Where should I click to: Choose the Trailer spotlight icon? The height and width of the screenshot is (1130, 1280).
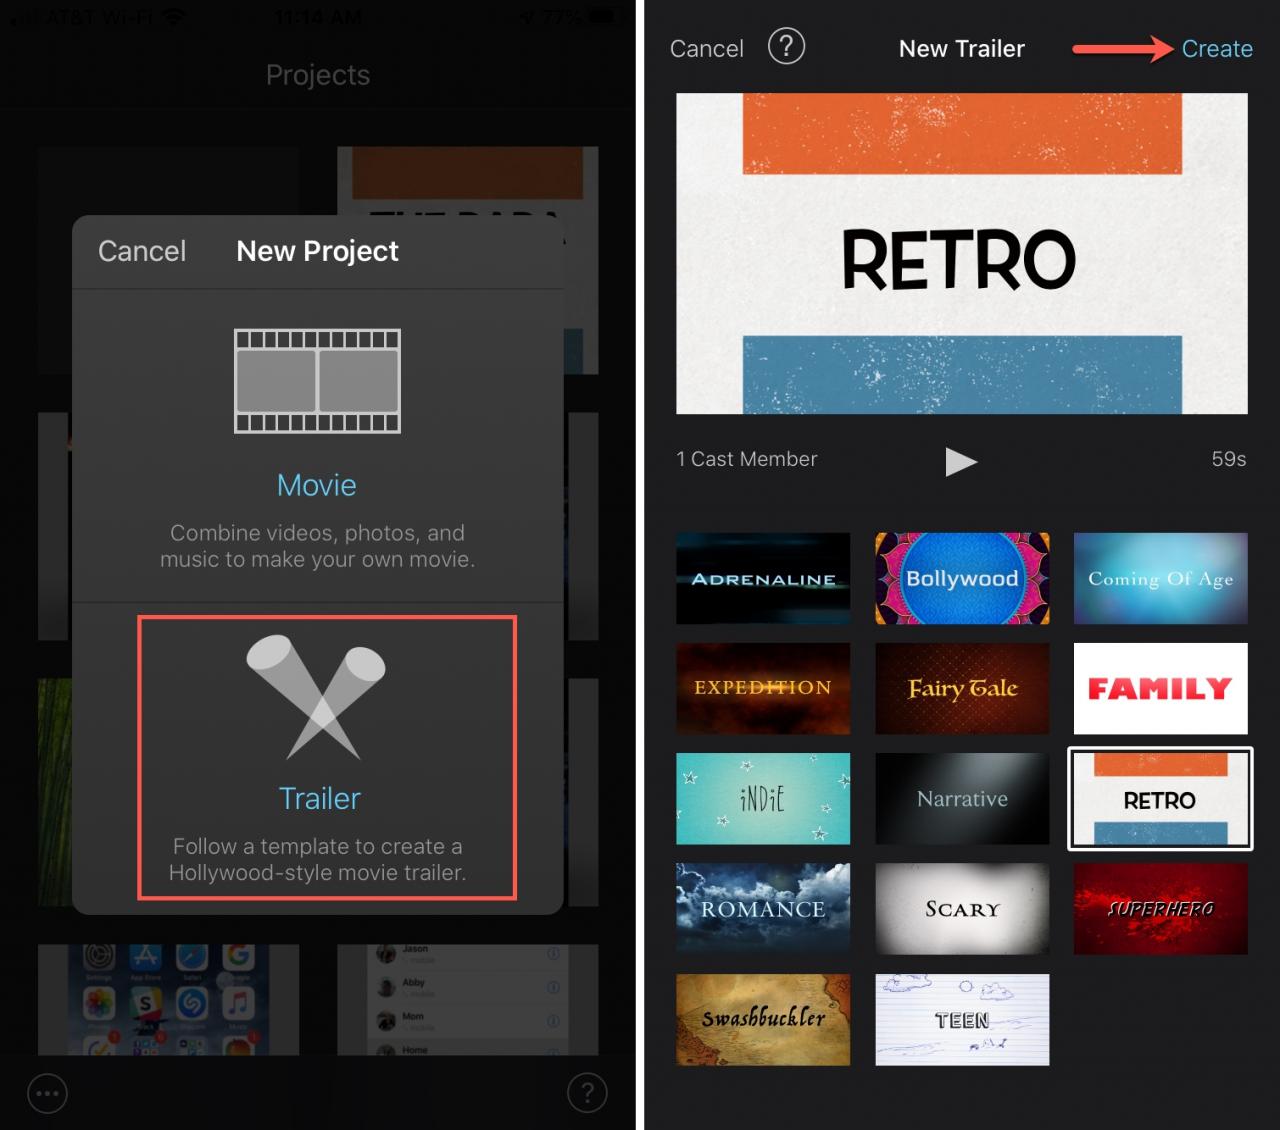pos(316,697)
